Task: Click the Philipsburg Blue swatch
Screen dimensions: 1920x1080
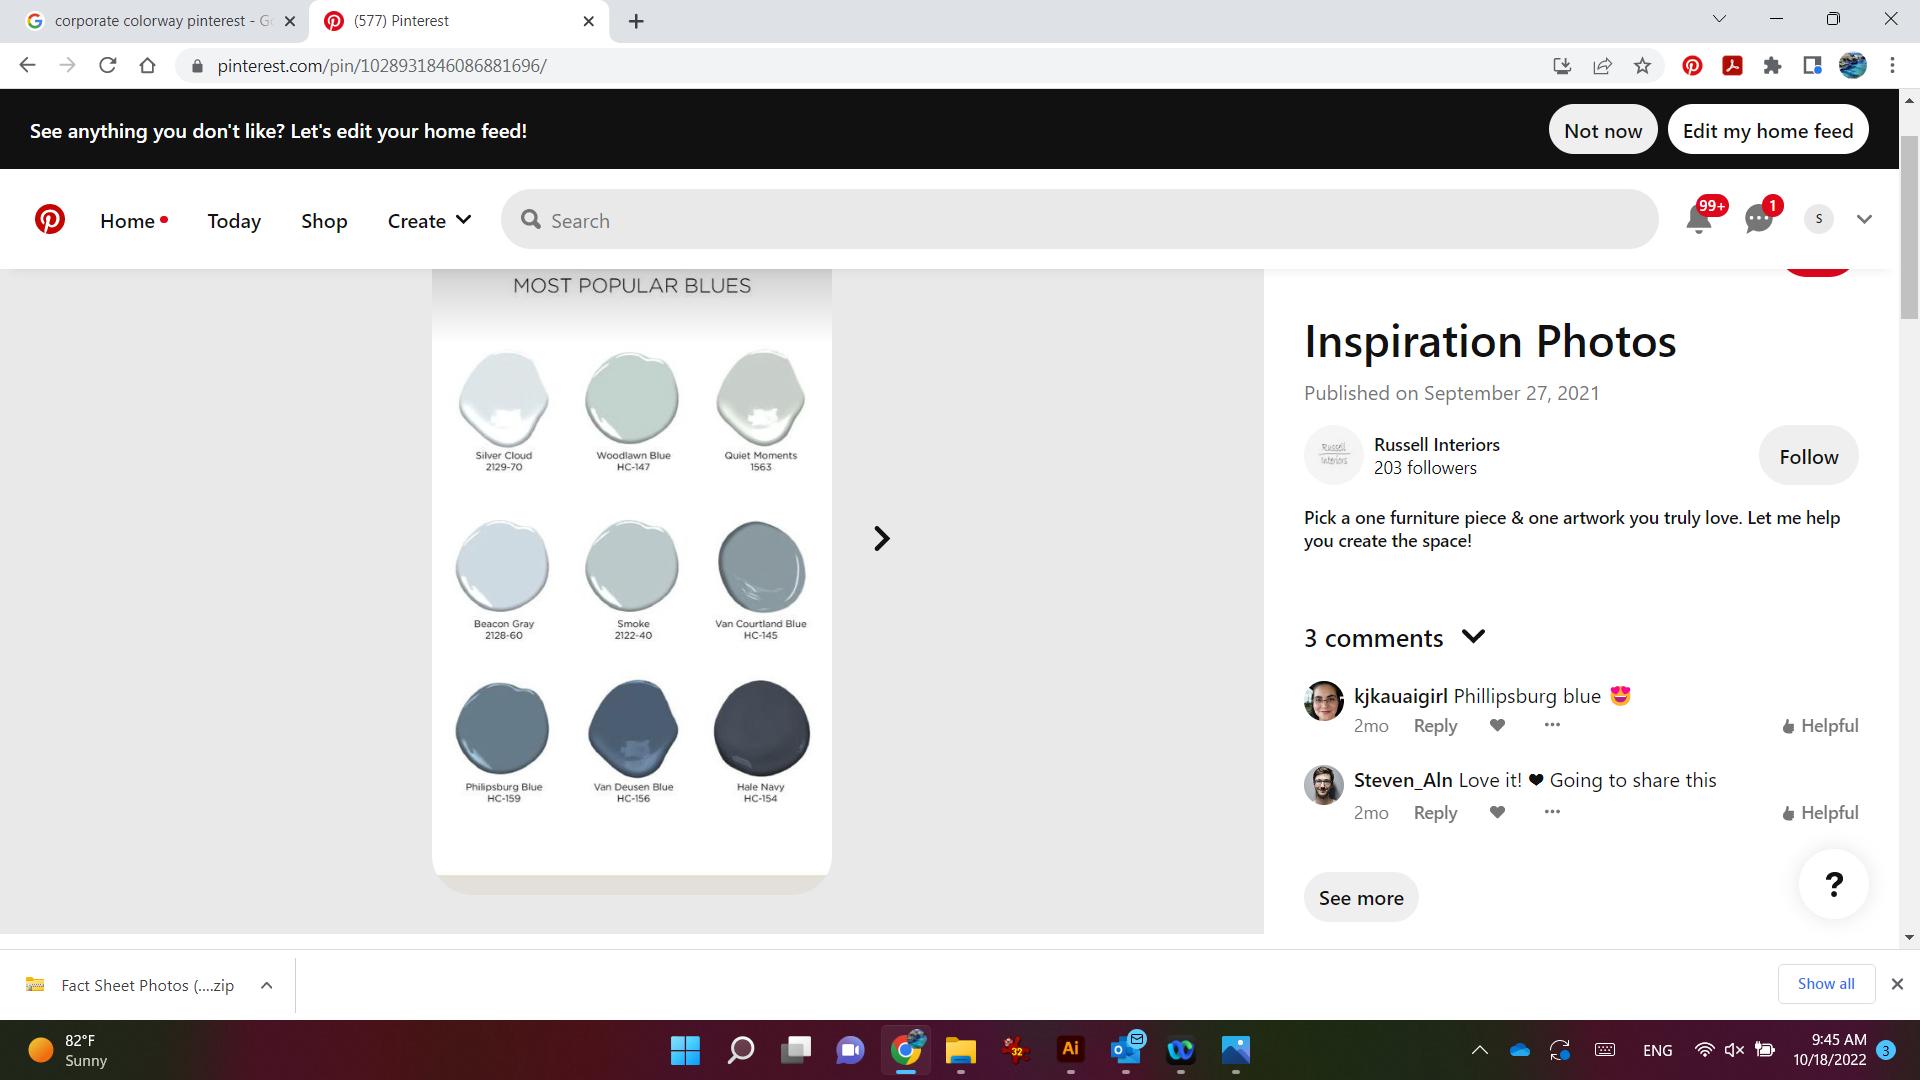Action: 502,729
